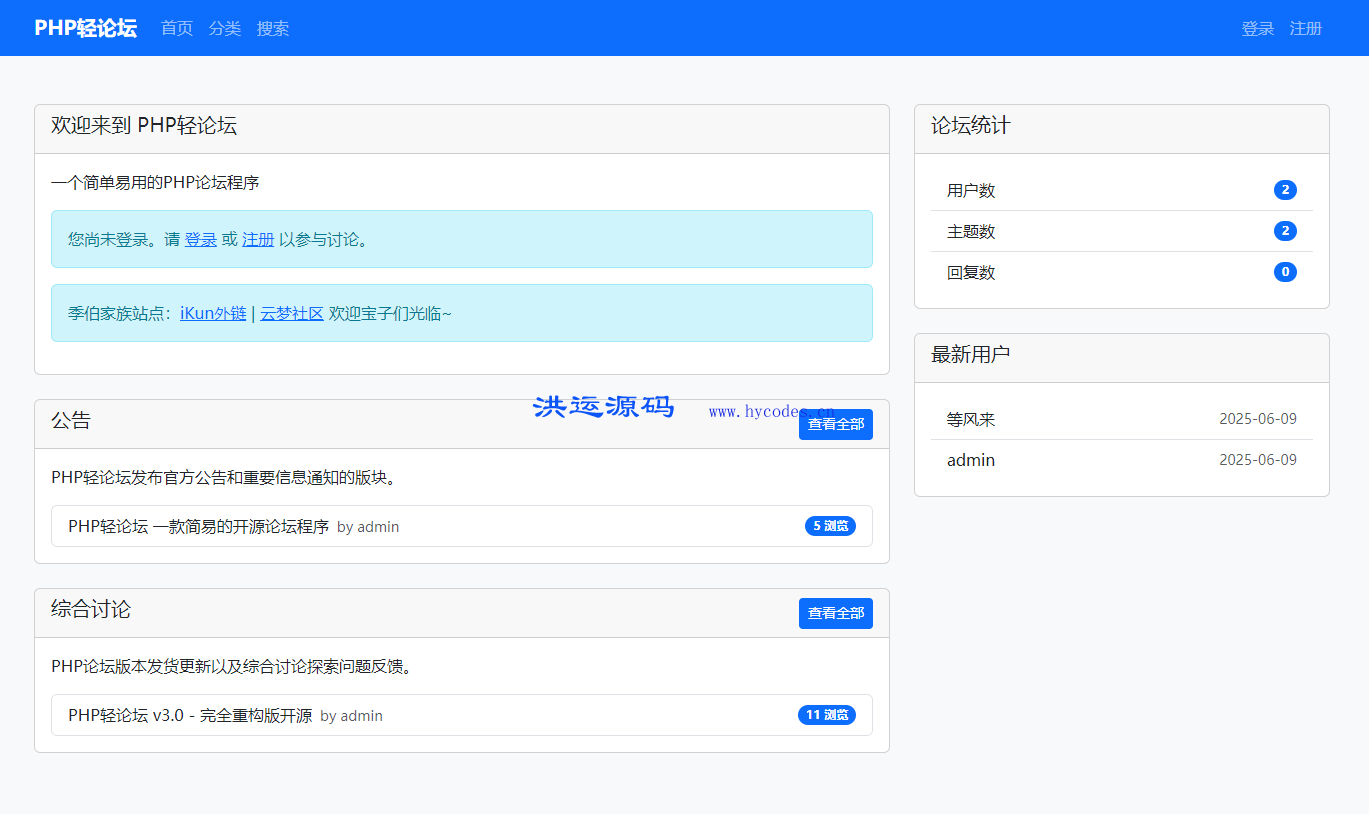Click the 欢迎来到 PHP轻论坛 card header
The height and width of the screenshot is (814, 1369).
(462, 129)
